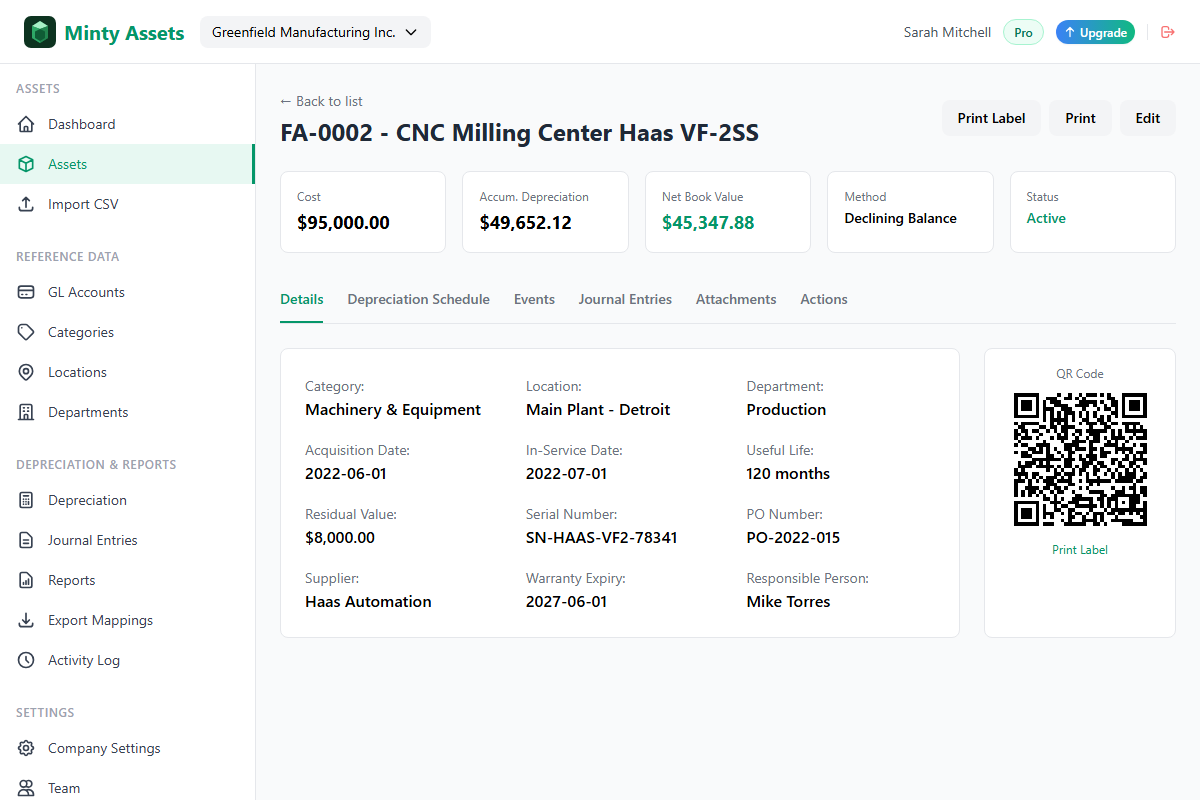Click the Export Mappings download icon

(27, 620)
